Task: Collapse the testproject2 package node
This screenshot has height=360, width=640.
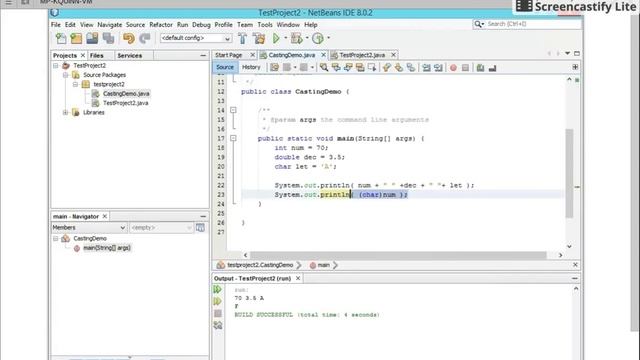Action: point(76,84)
